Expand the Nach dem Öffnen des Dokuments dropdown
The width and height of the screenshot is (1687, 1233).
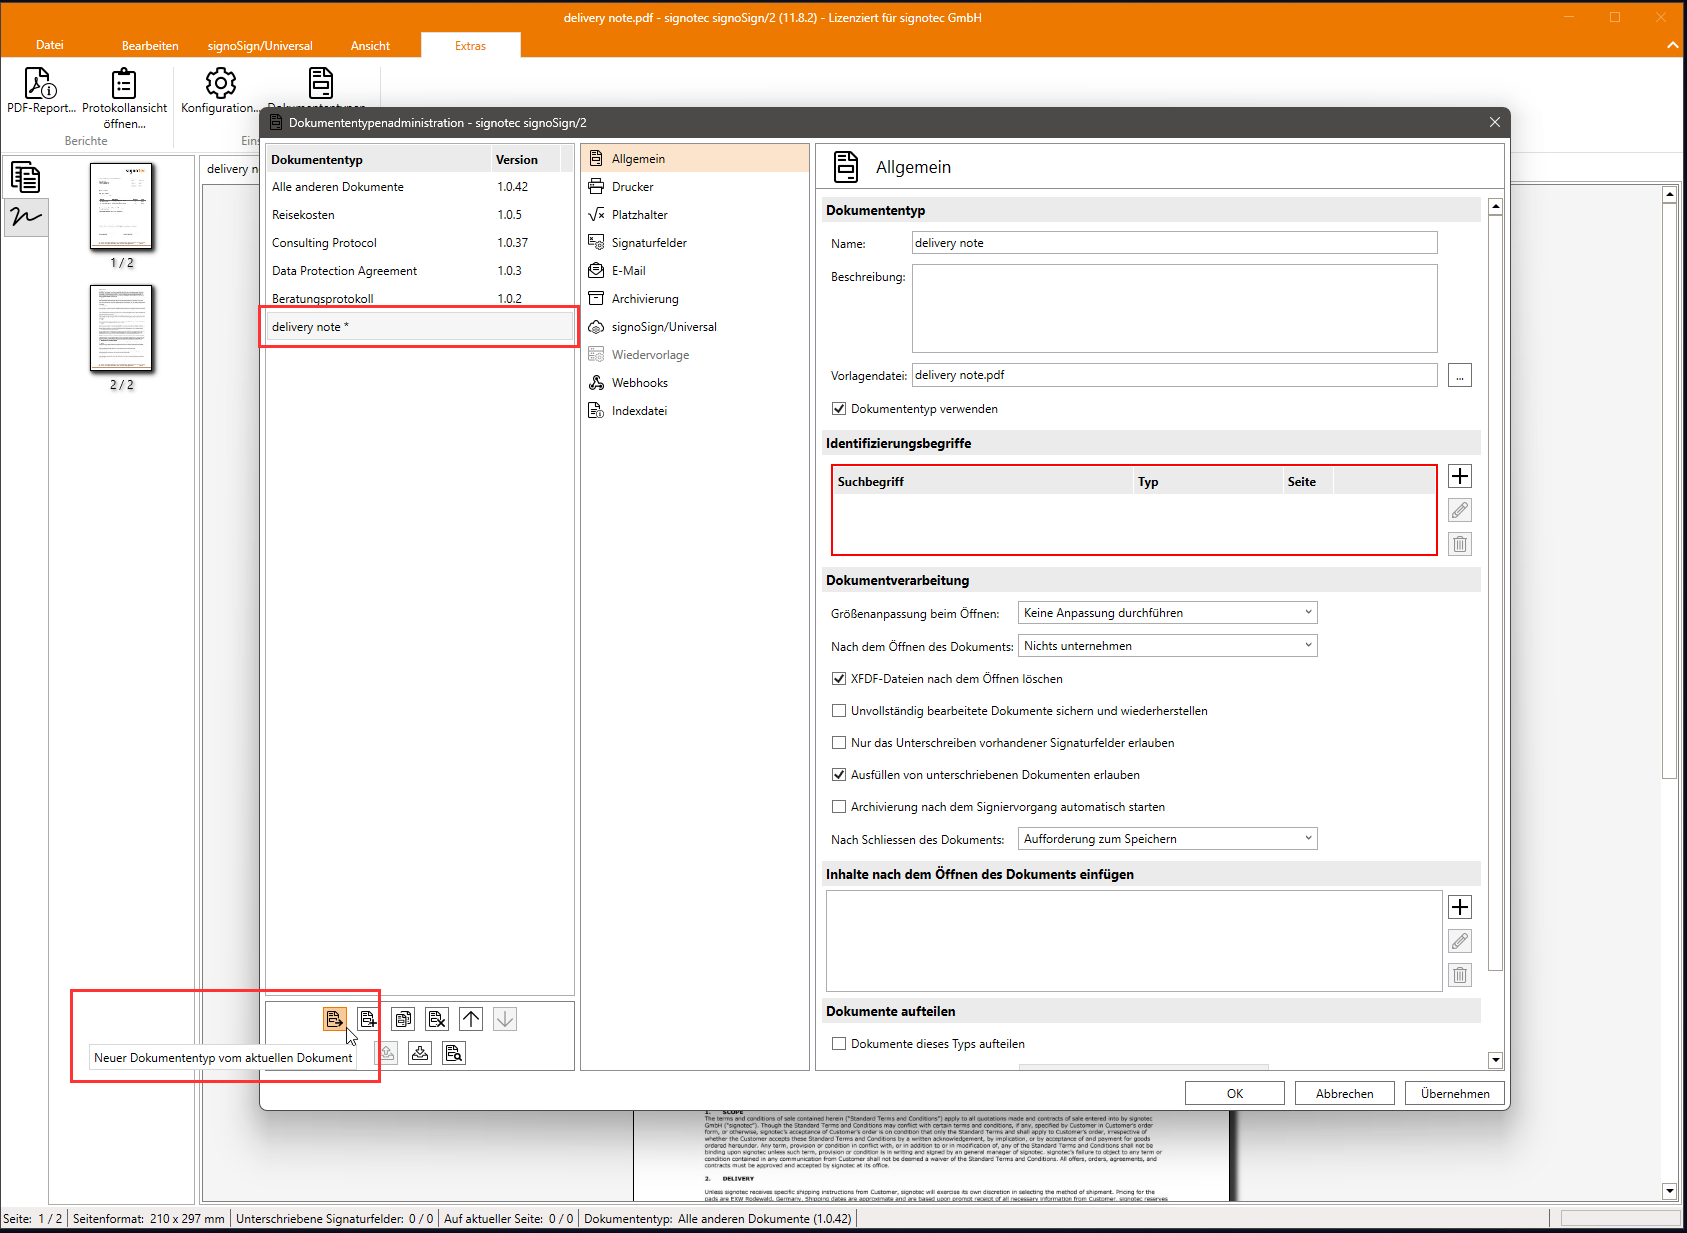[x=1167, y=646]
